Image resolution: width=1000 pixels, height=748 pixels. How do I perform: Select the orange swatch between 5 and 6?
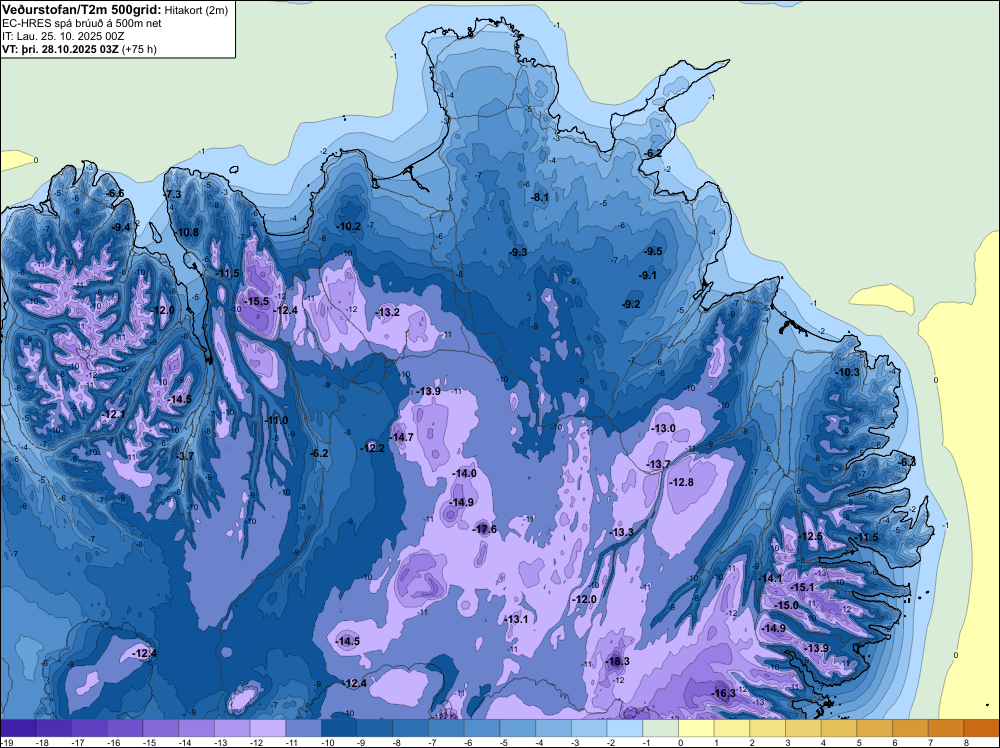pos(875,727)
